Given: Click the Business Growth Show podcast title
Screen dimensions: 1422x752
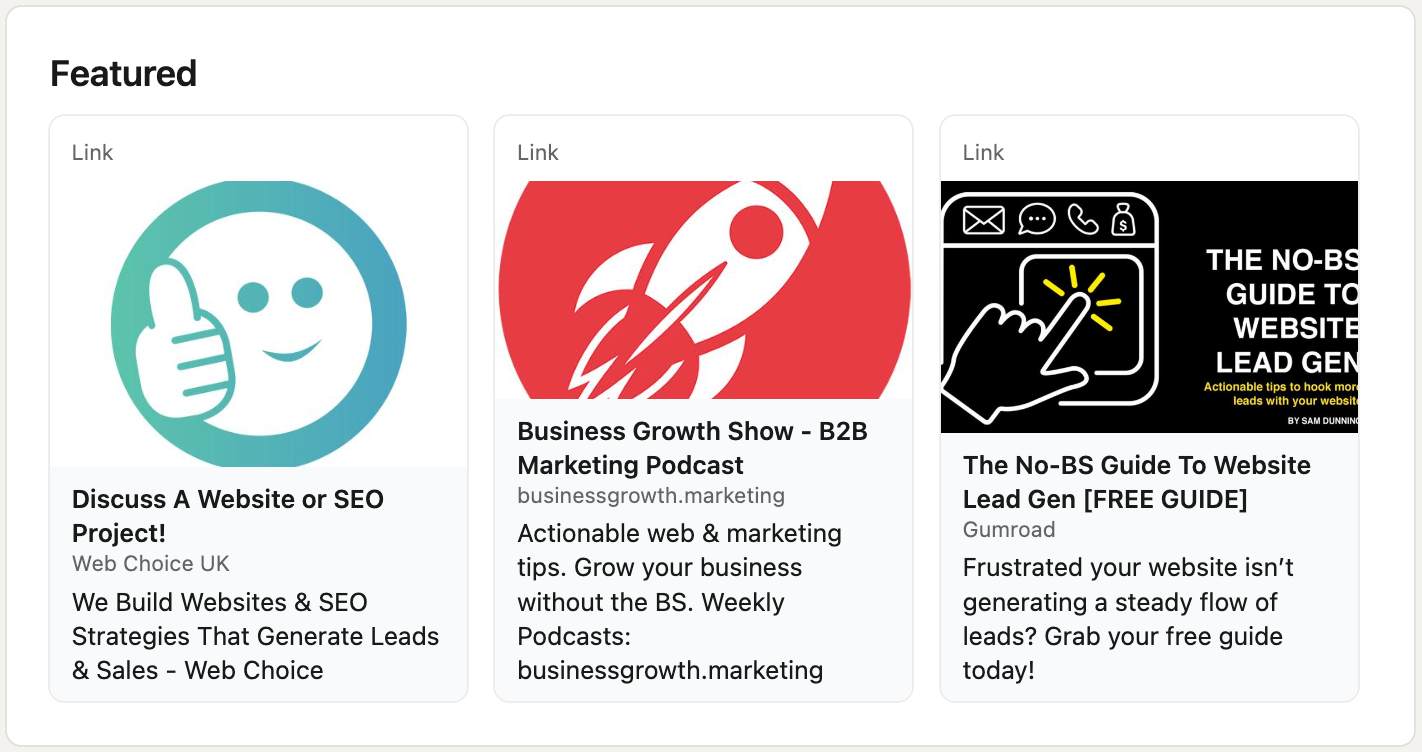Looking at the screenshot, I should (x=692, y=448).
